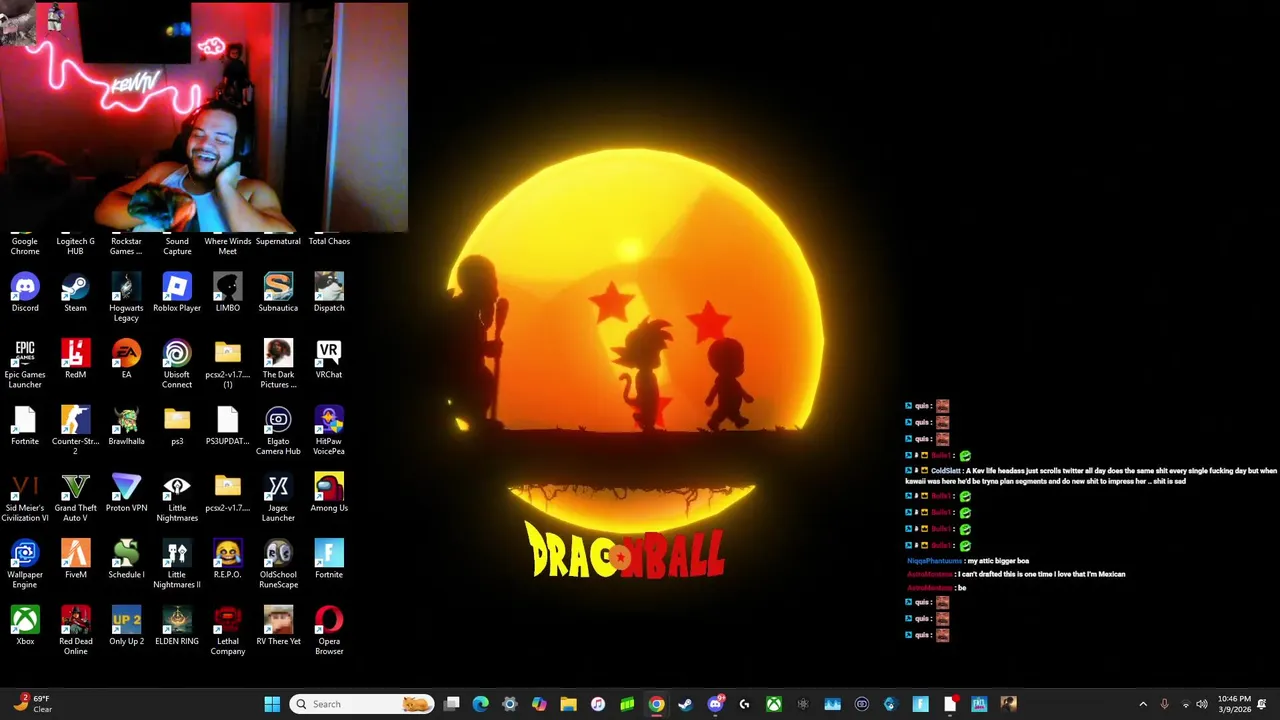Open Steam from the taskbar
The height and width of the screenshot is (720, 1280).
685,704
